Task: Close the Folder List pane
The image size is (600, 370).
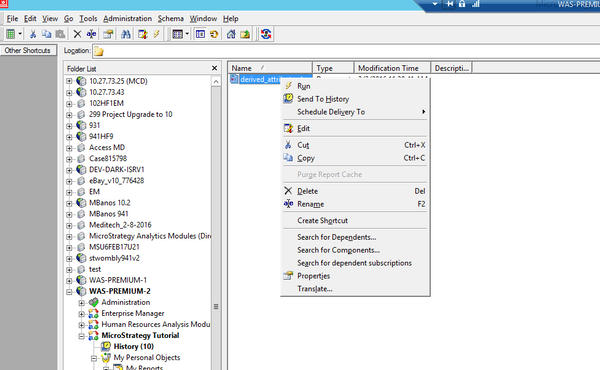Action: [x=214, y=68]
